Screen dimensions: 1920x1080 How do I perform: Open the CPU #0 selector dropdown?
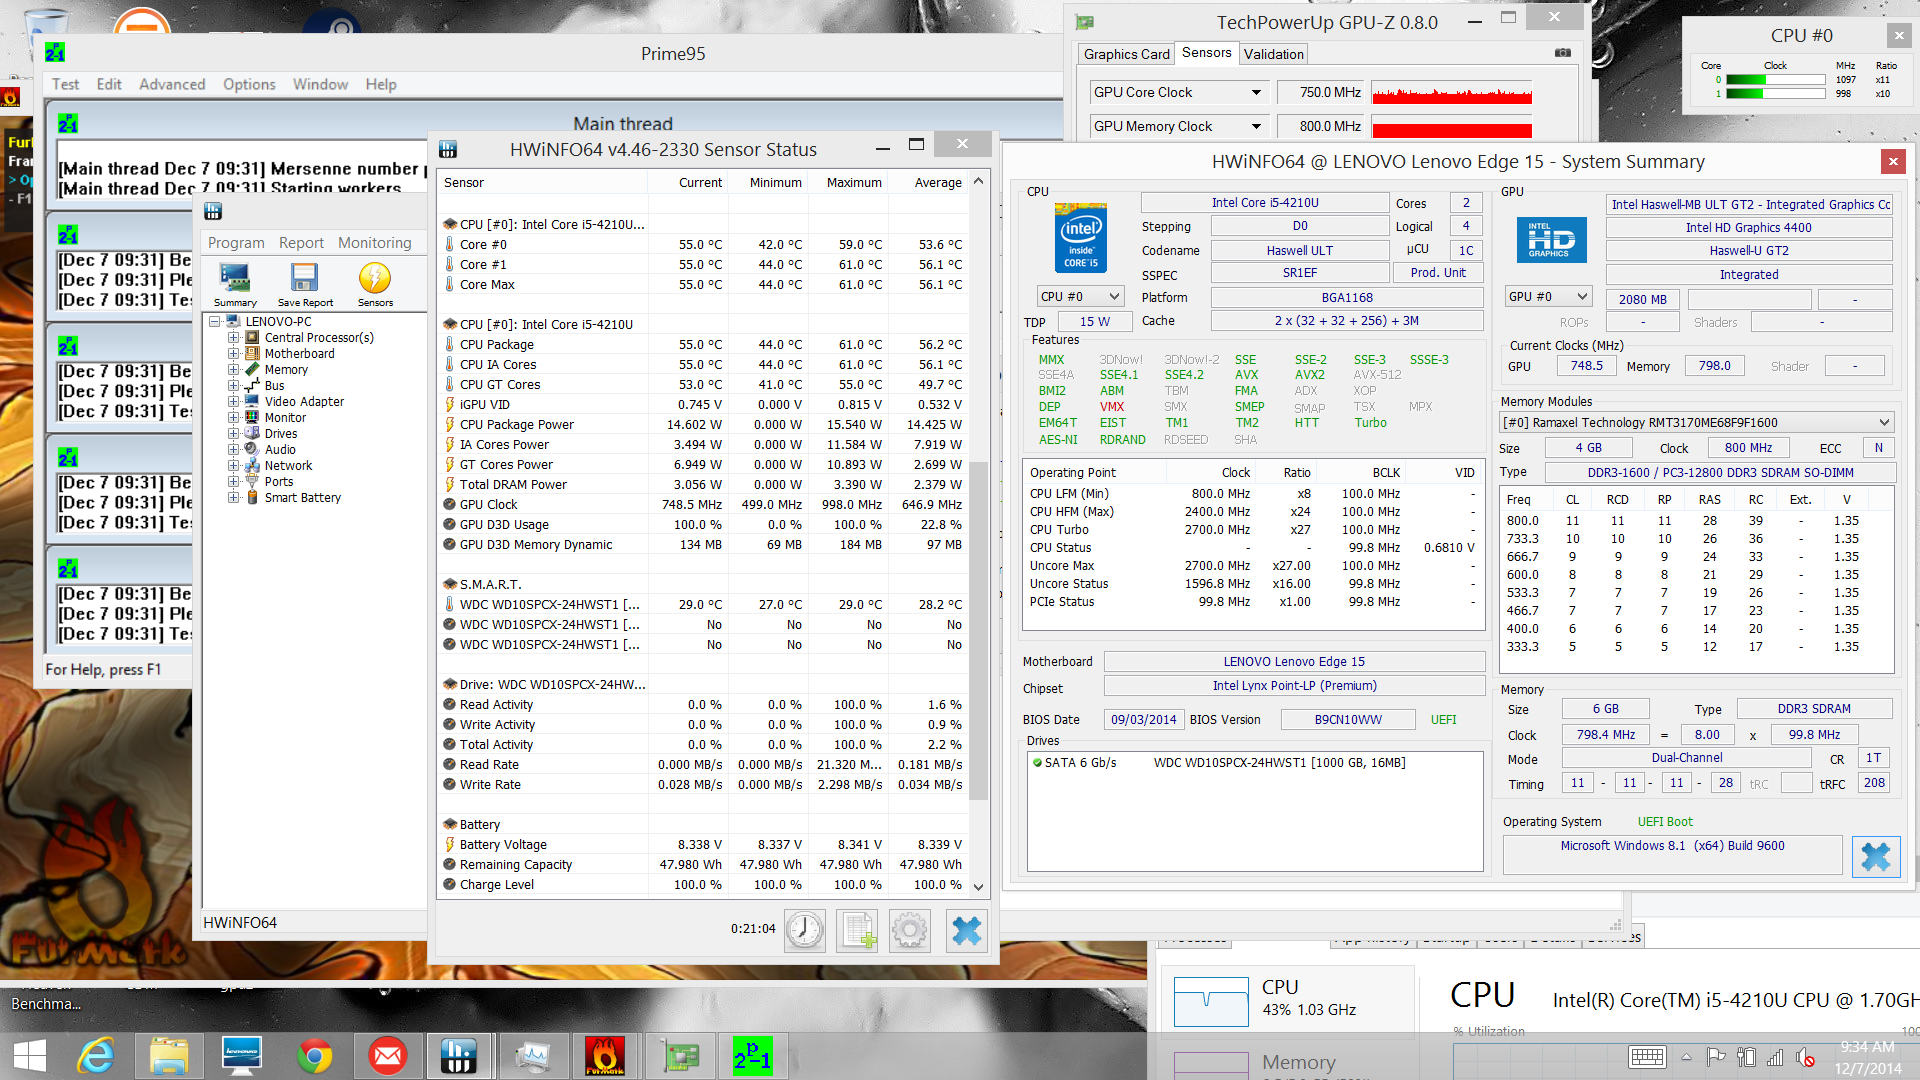(1081, 297)
